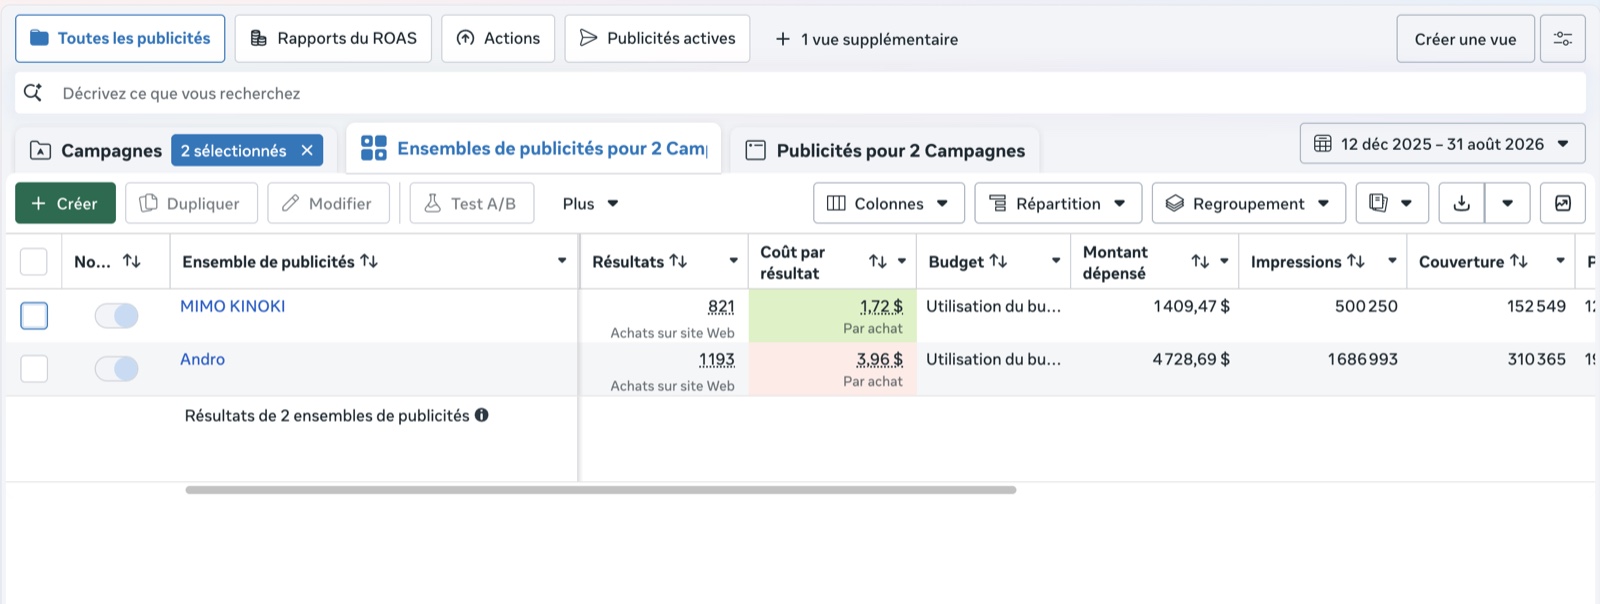Click the green Créer button
Viewport: 1600px width, 604px height.
pyautogui.click(x=65, y=203)
